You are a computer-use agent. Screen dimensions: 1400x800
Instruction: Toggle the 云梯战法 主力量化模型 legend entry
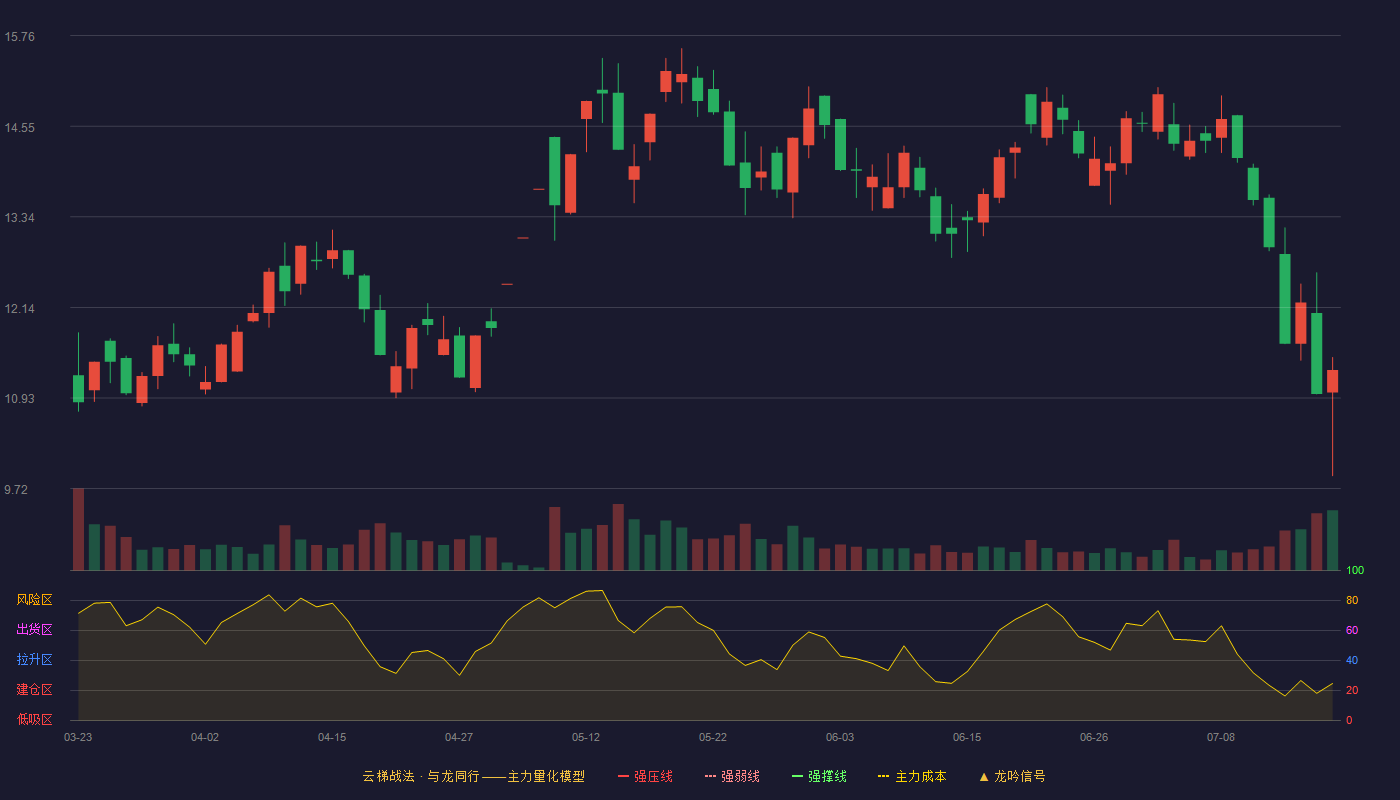coord(474,776)
